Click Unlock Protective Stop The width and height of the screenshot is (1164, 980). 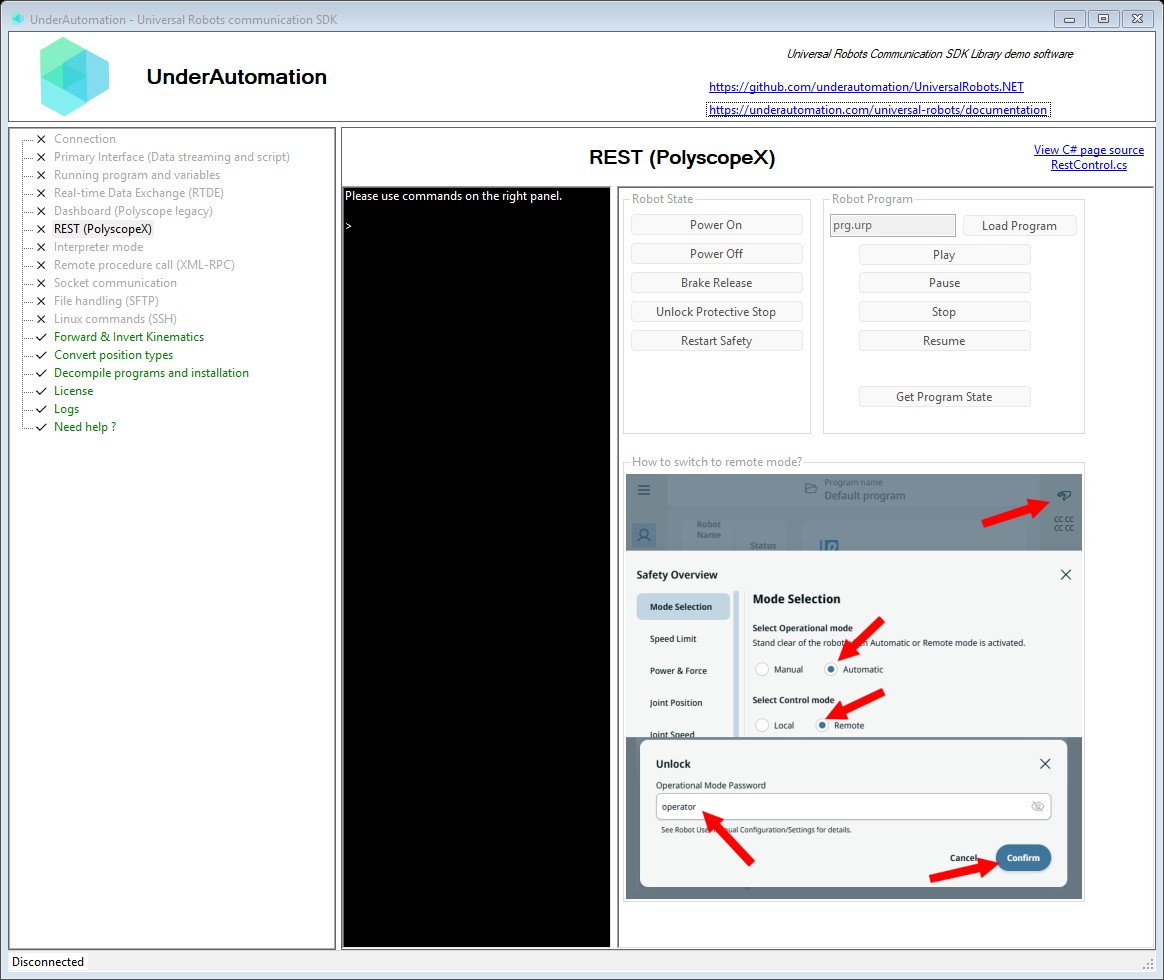point(716,312)
